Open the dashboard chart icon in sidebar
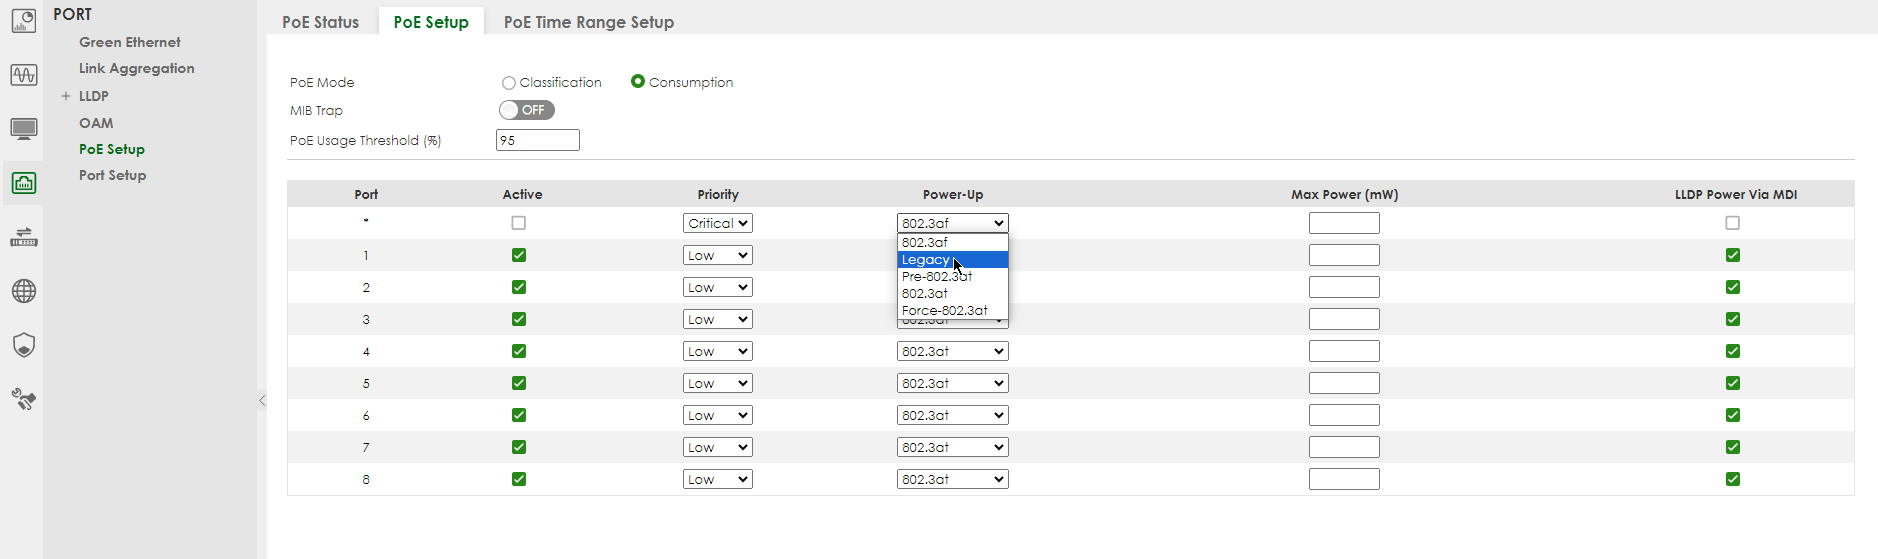 (x=23, y=21)
